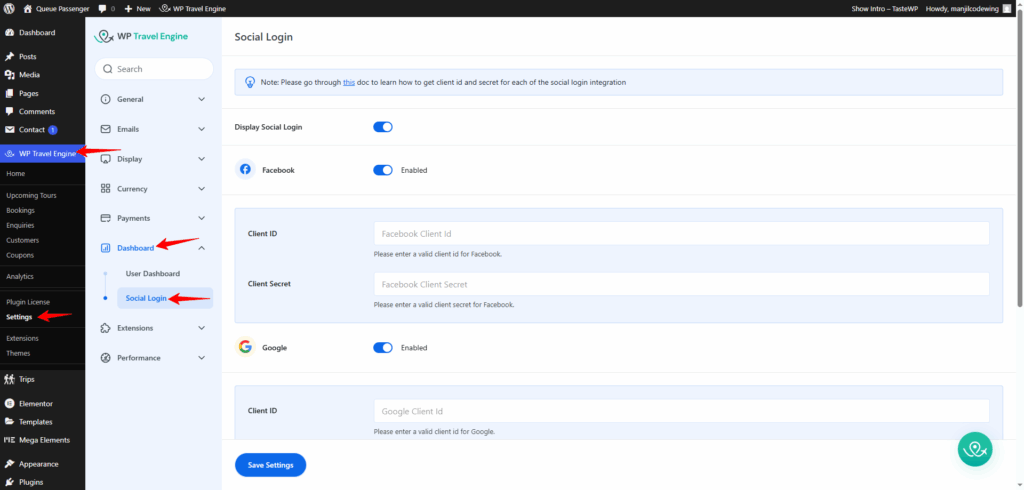This screenshot has height=490, width=1024.
Task: Click the WordPress logo icon in admin bar
Action: (9, 8)
